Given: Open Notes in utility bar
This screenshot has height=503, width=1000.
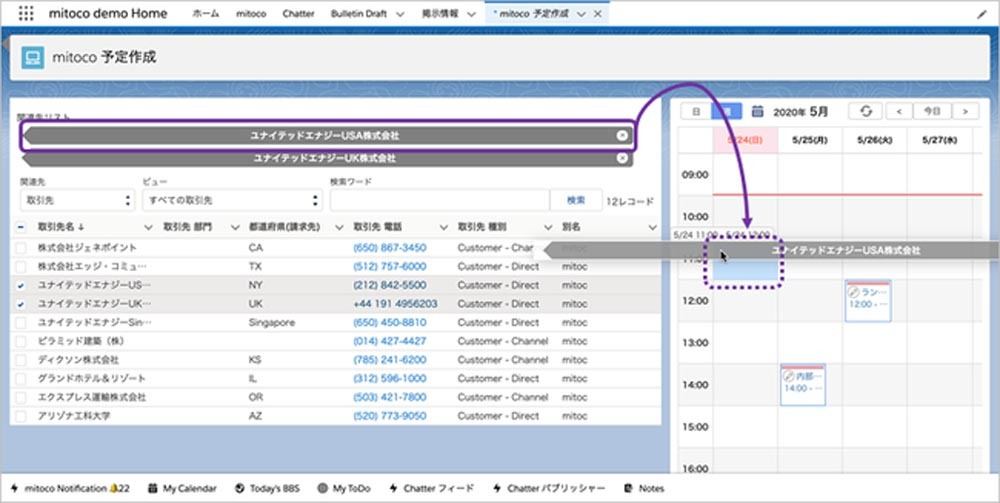Looking at the screenshot, I should click(643, 488).
